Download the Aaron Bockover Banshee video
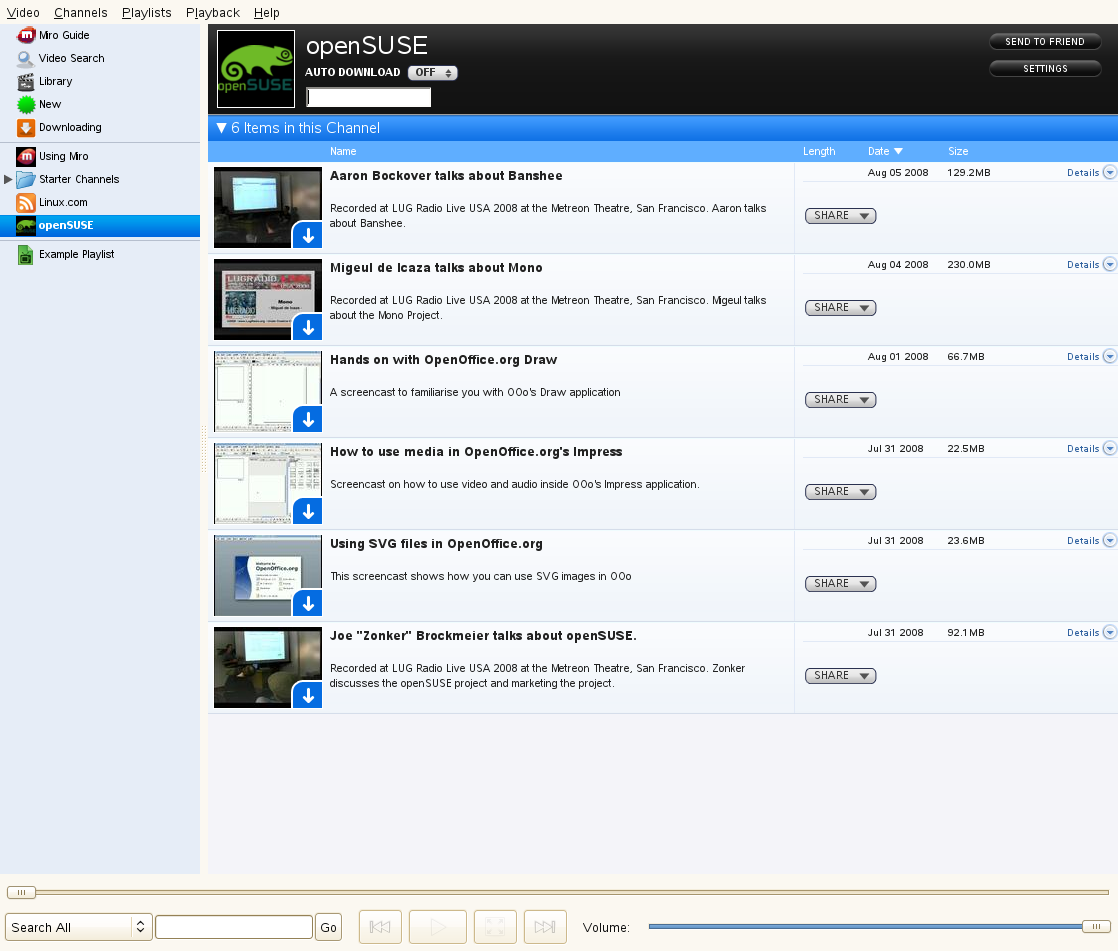 click(x=307, y=235)
